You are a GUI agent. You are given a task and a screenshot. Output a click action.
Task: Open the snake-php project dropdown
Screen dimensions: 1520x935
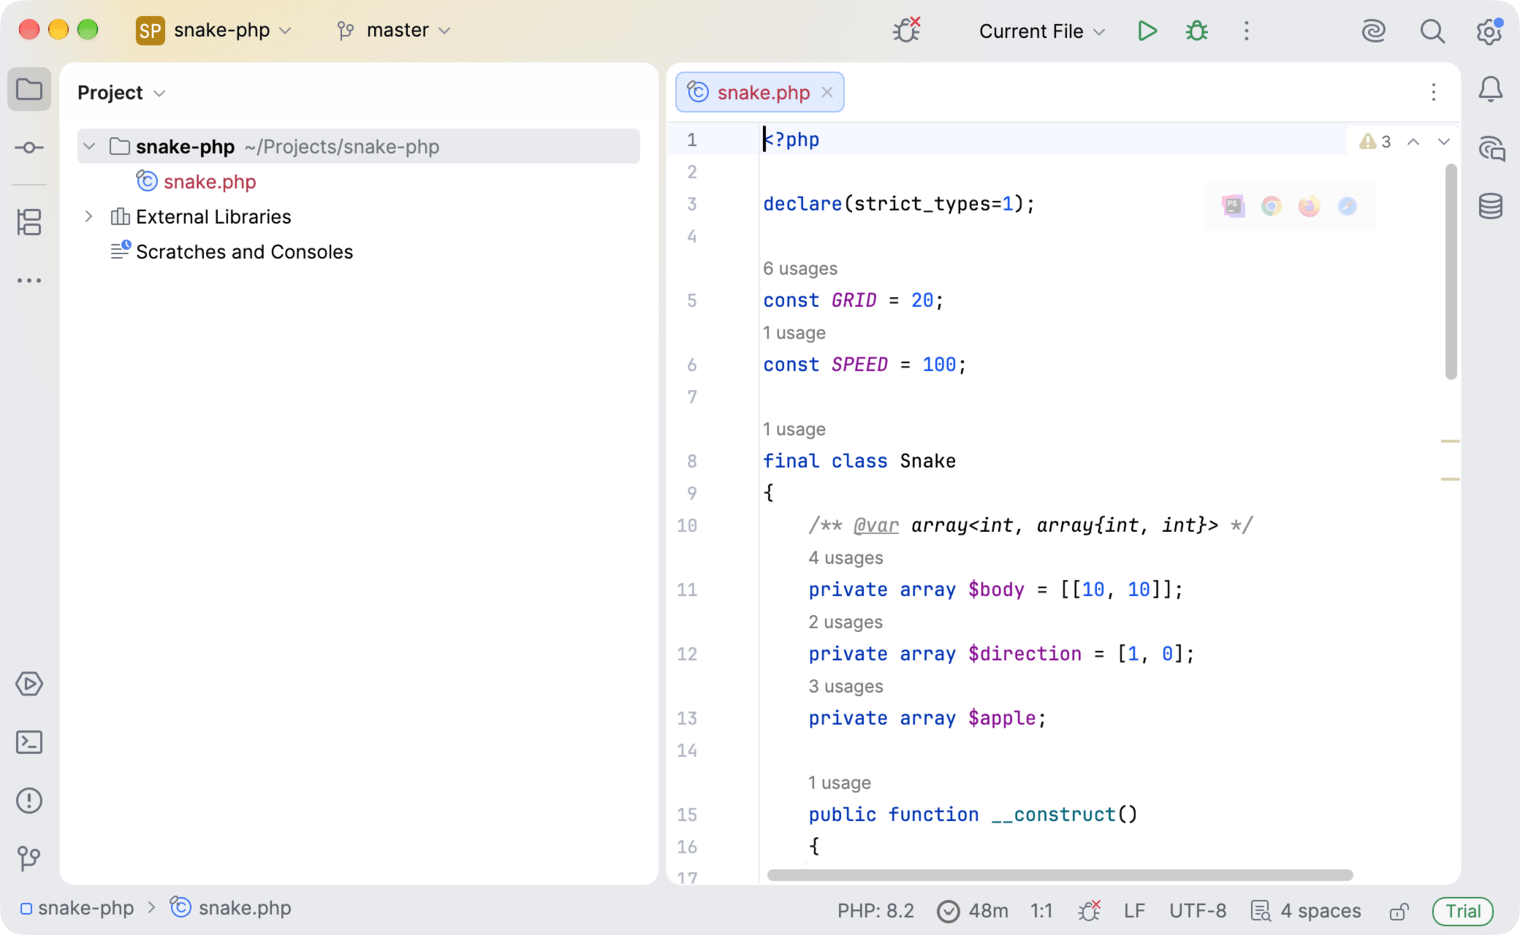point(214,31)
